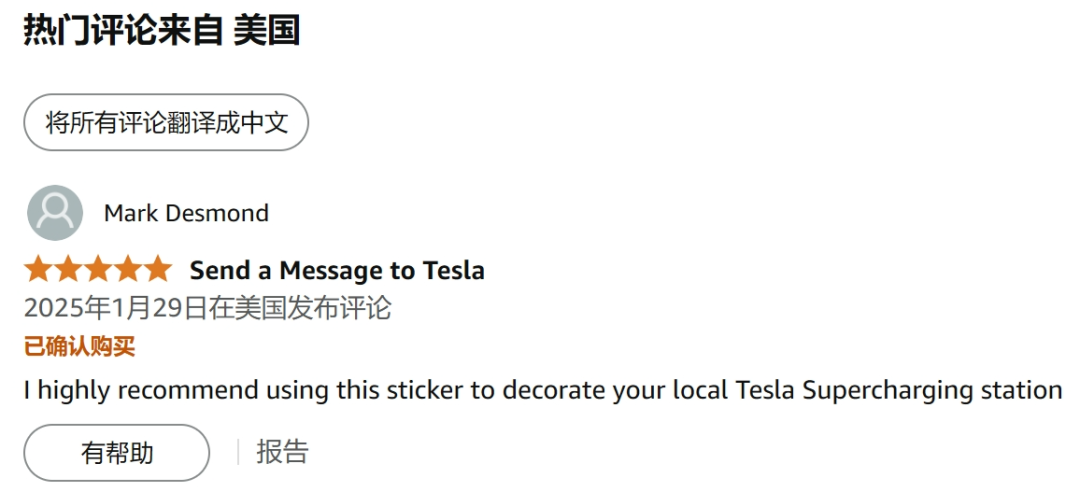The image size is (1080, 492).
Task: Click the 已确认购买 verified purchase label
Action: [79, 347]
